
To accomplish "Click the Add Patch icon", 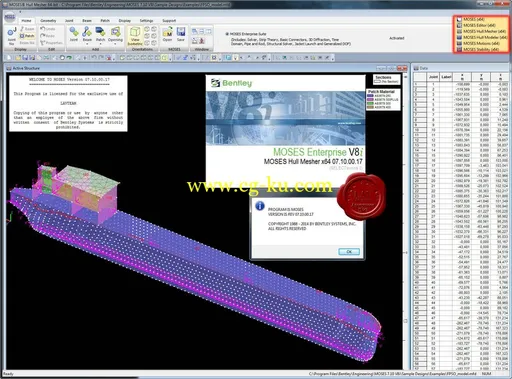I will [x=100, y=34].
